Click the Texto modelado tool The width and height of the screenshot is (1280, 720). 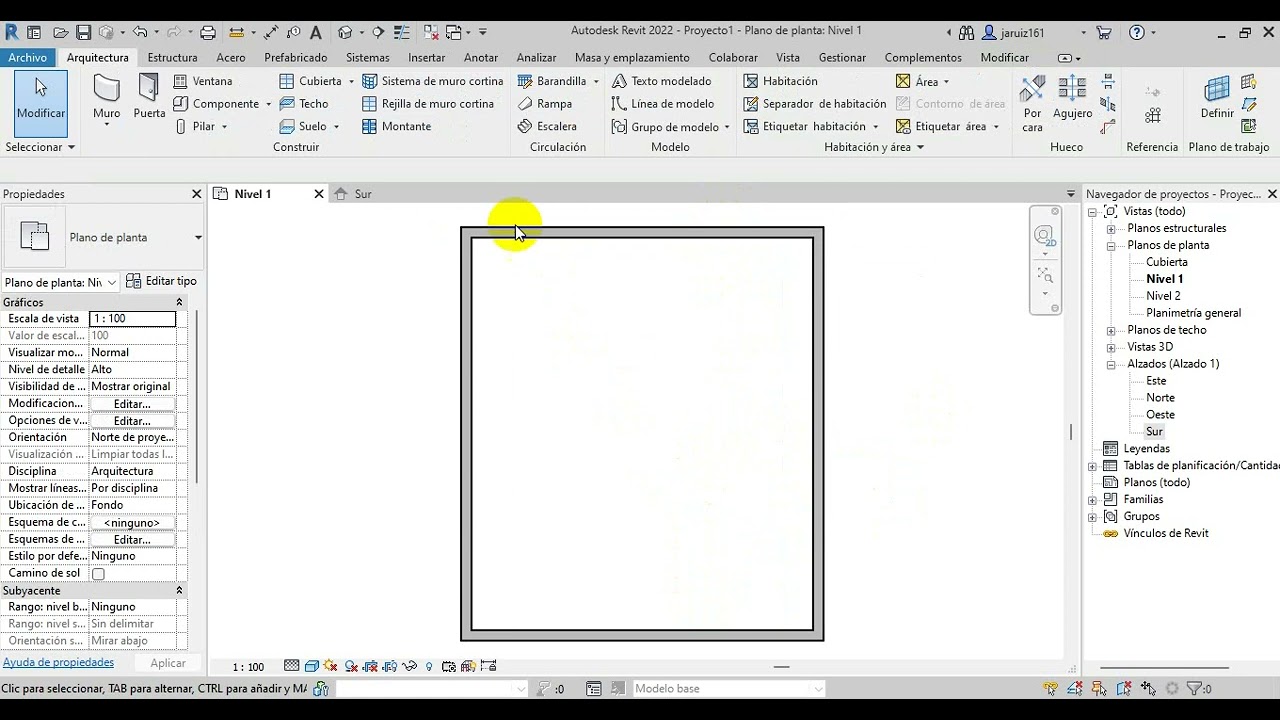coord(661,81)
